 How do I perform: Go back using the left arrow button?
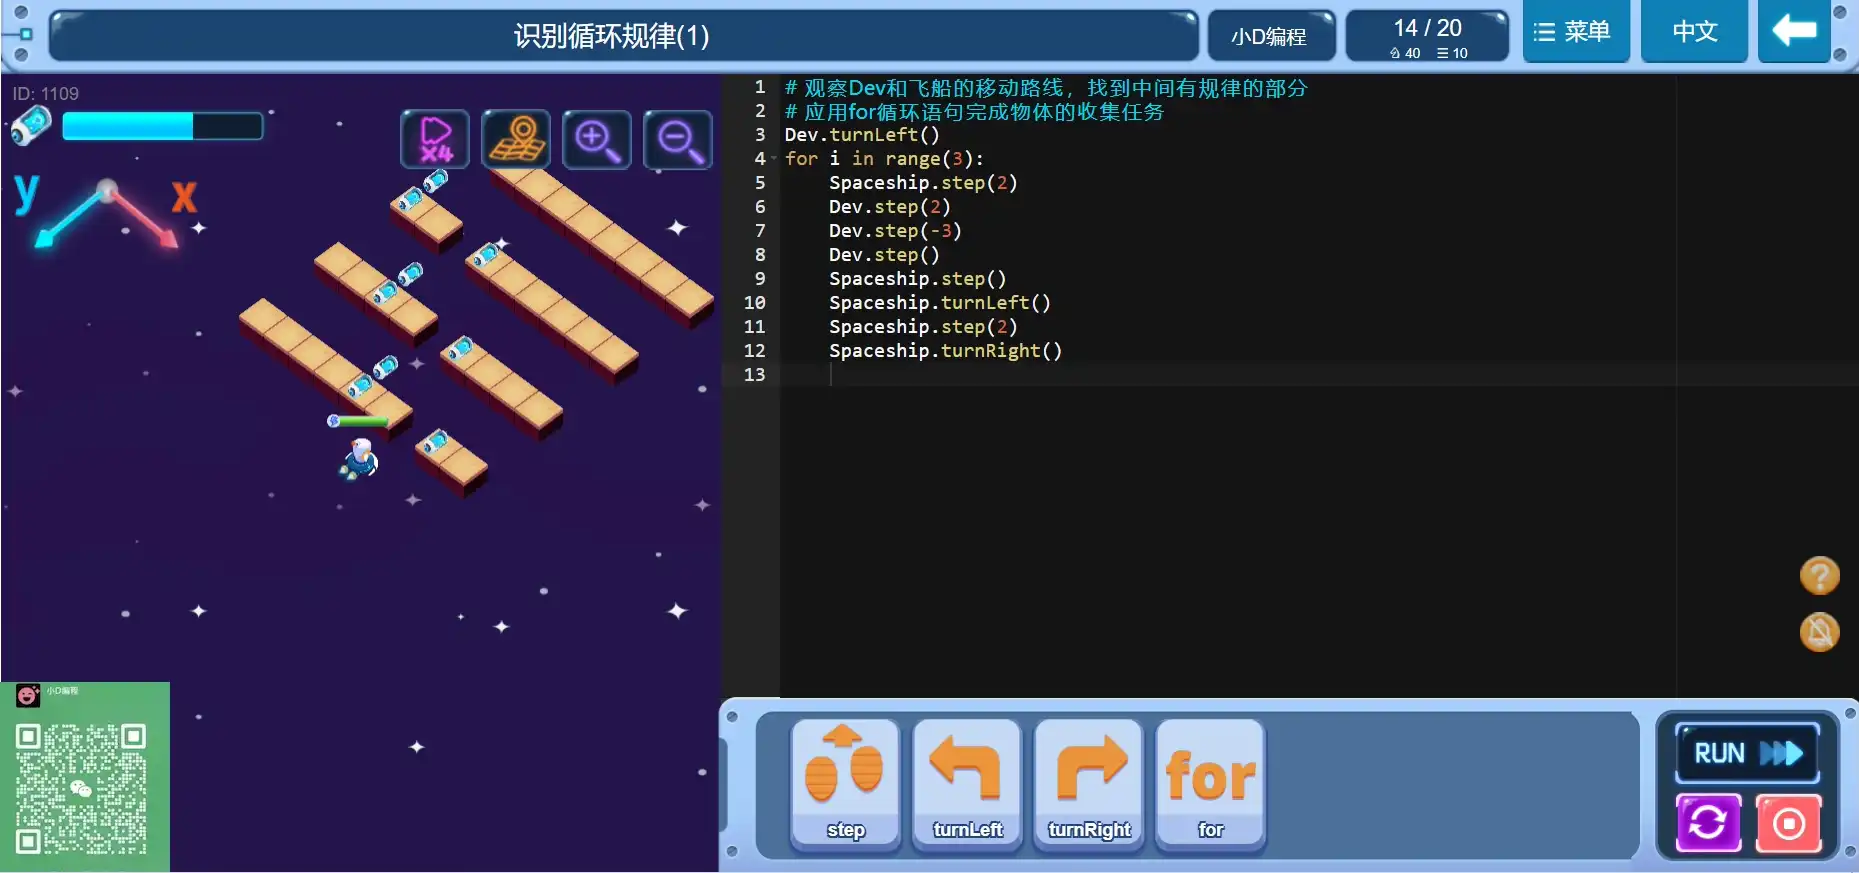pyautogui.click(x=1794, y=32)
